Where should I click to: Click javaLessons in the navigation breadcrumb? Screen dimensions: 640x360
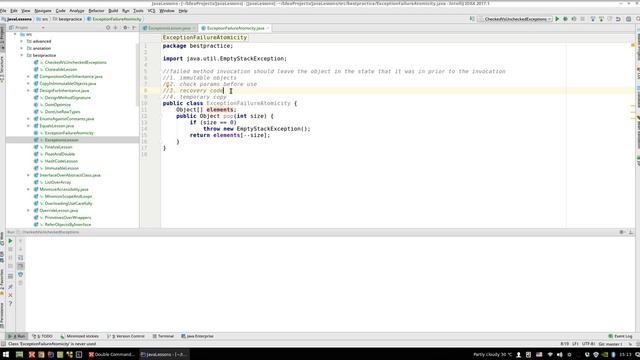[17, 19]
